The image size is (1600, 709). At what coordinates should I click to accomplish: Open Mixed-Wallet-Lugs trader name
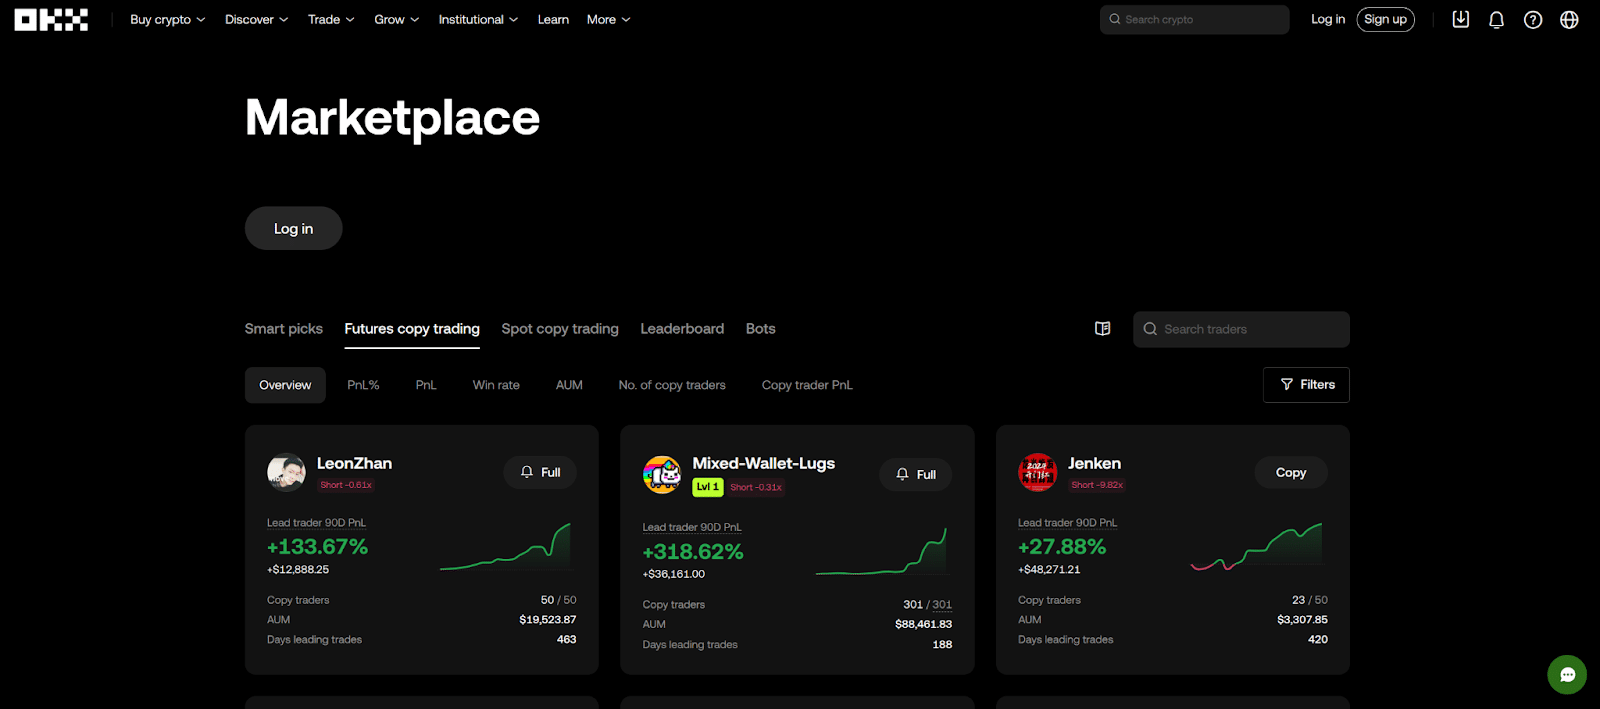click(763, 463)
